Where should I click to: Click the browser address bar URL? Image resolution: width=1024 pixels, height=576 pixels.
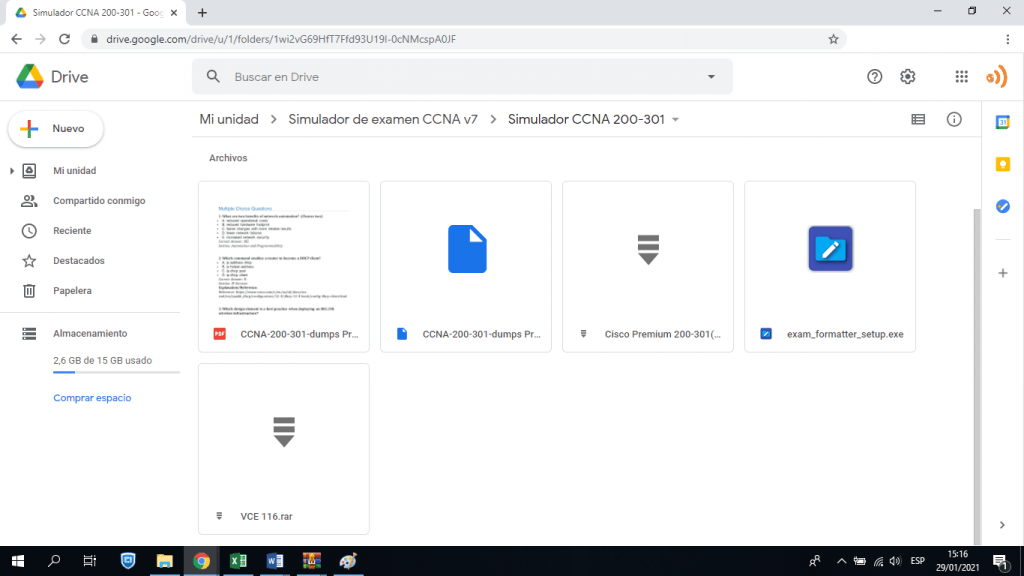pos(281,39)
